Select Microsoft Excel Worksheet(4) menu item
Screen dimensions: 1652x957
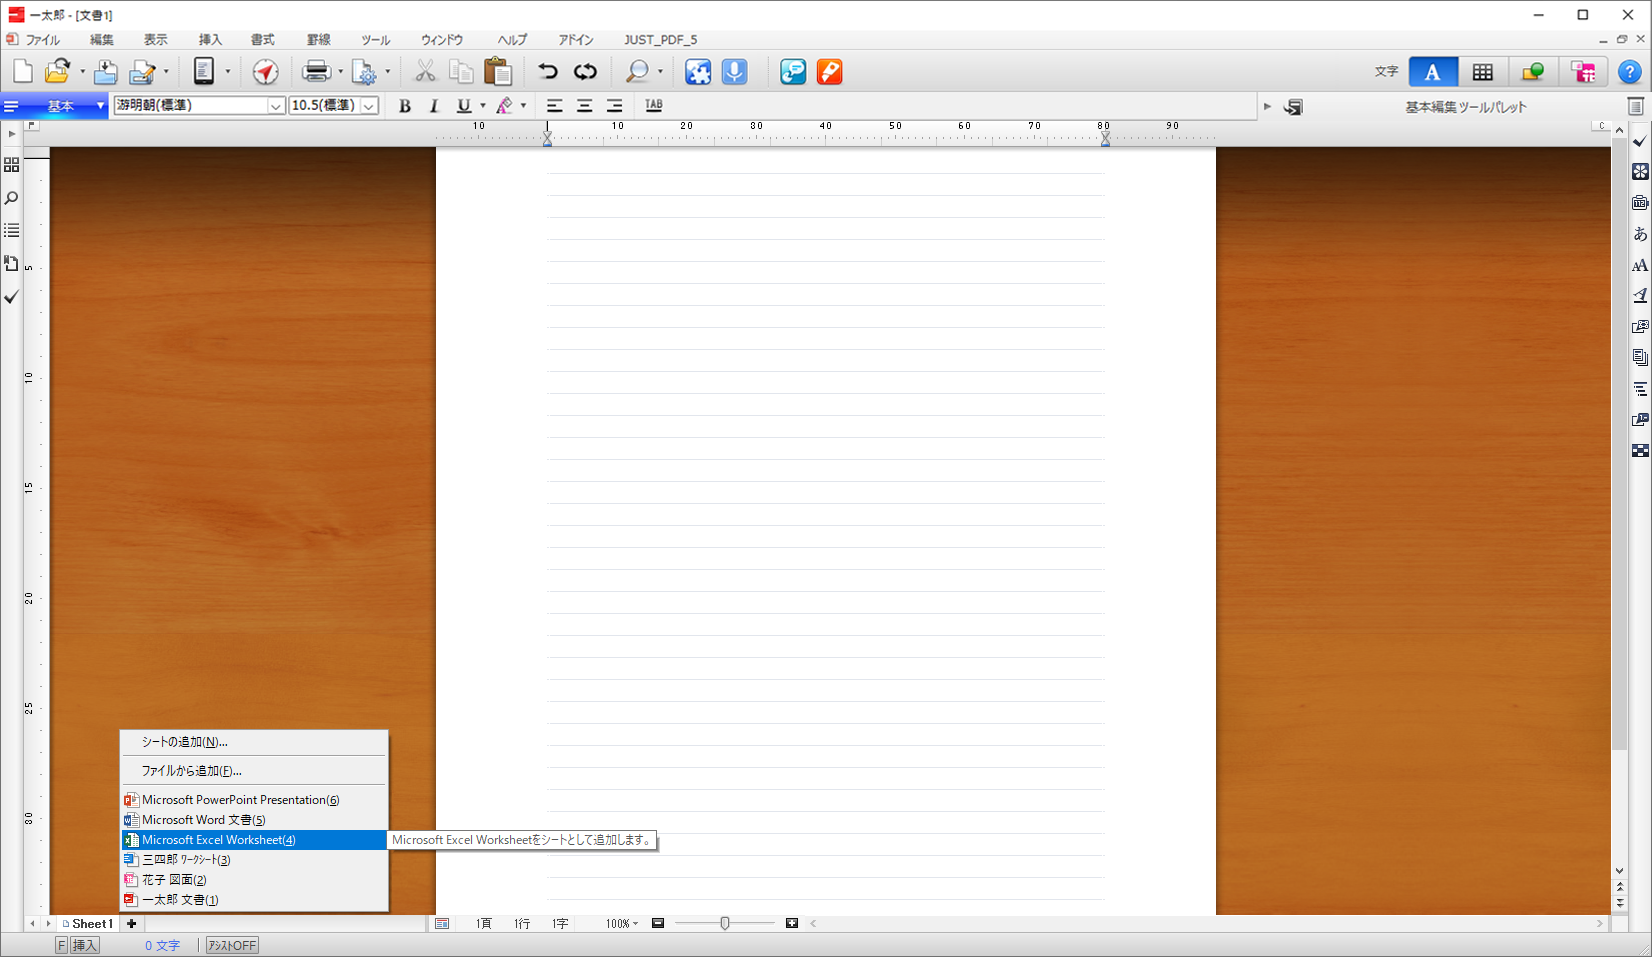point(219,840)
